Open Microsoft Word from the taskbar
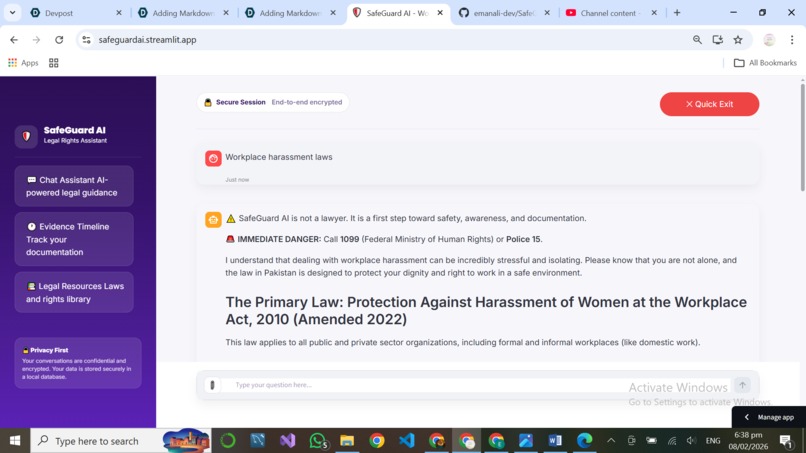This screenshot has height=453, width=806. (555, 441)
